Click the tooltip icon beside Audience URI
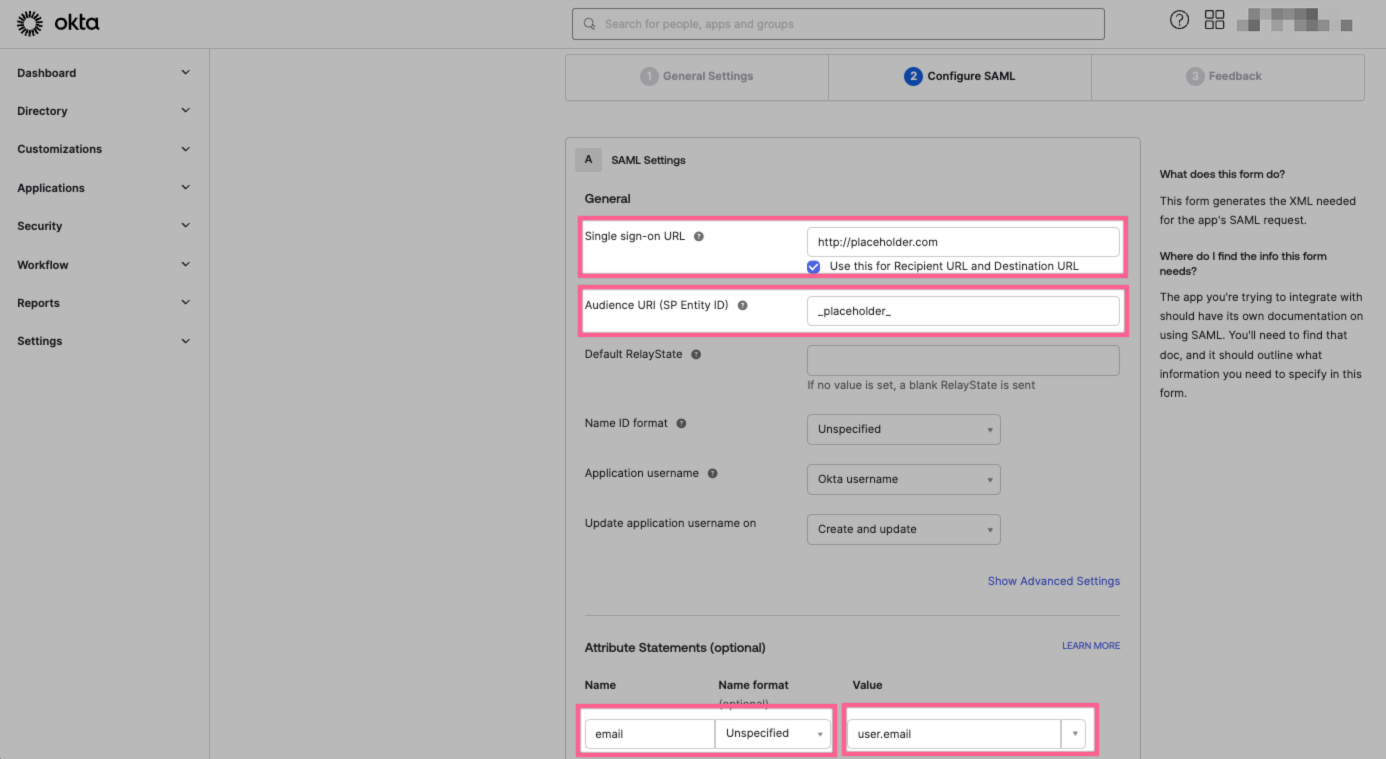The width and height of the screenshot is (1386, 759). click(742, 305)
